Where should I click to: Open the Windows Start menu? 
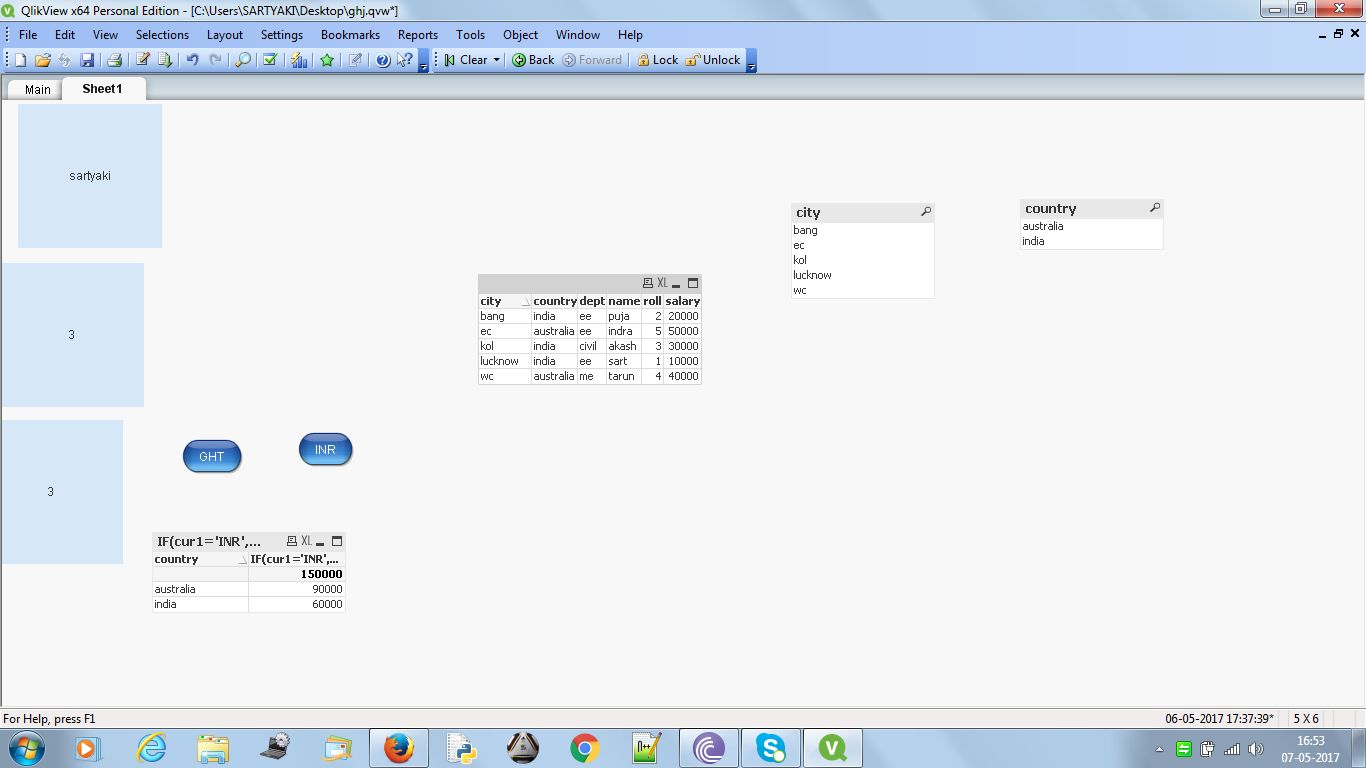[x=26, y=748]
